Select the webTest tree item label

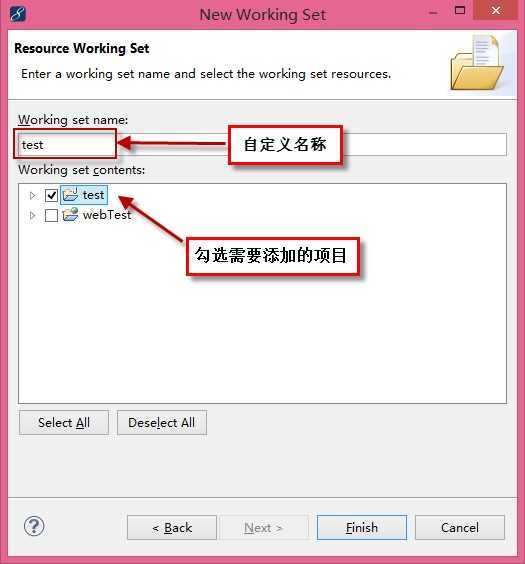click(107, 215)
